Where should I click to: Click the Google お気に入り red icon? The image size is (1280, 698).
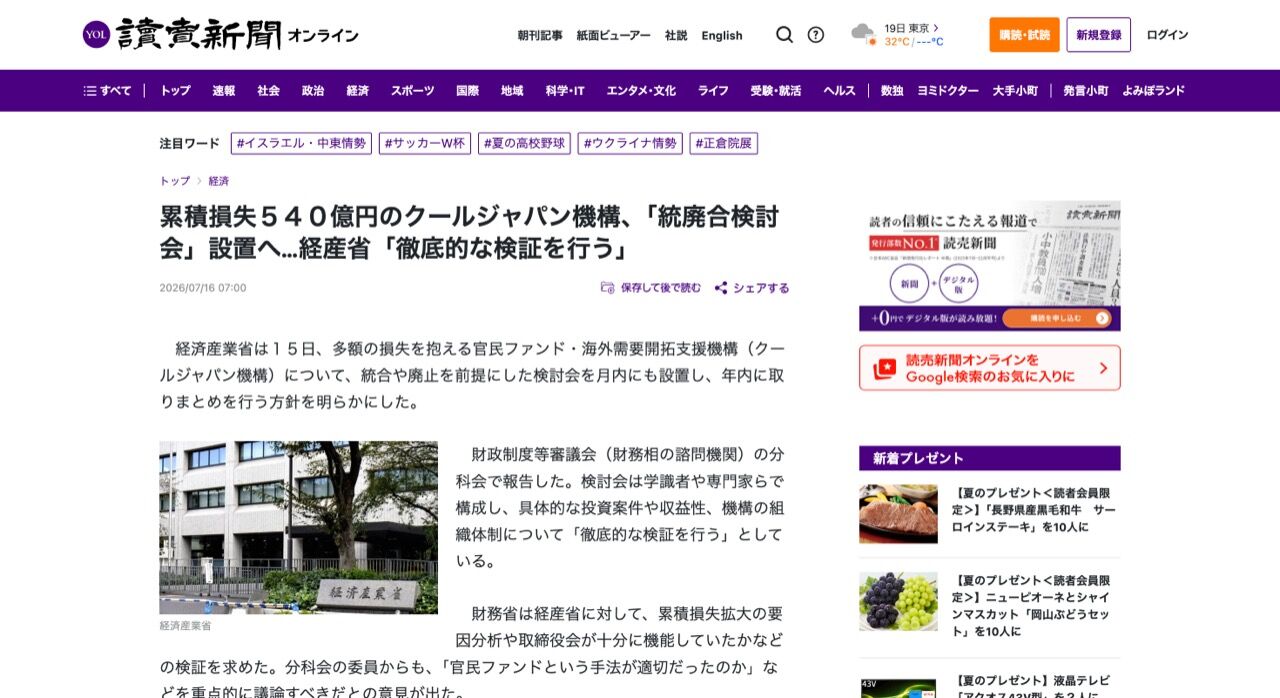click(885, 369)
